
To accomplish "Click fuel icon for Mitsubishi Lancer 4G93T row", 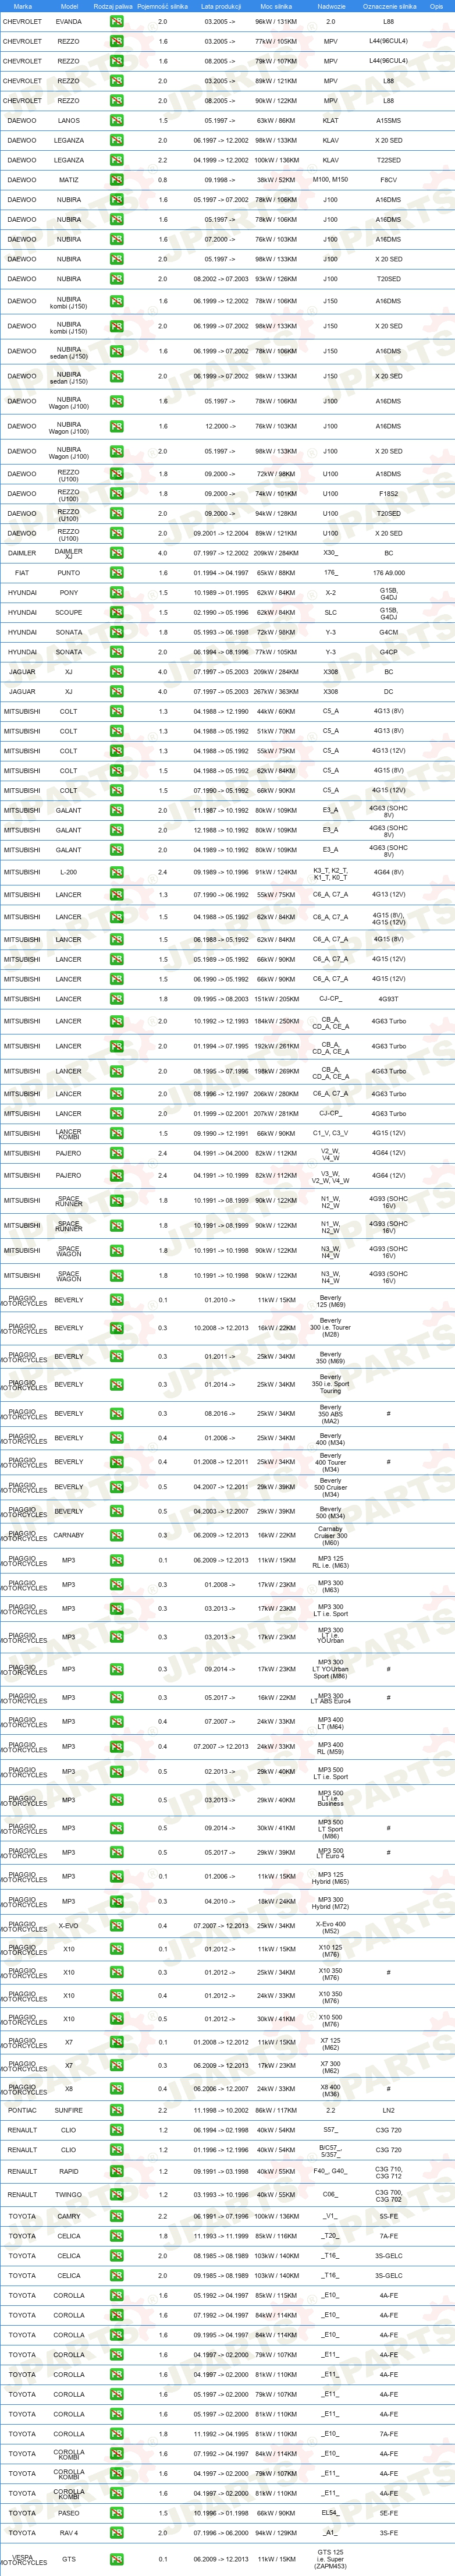I will point(116,999).
